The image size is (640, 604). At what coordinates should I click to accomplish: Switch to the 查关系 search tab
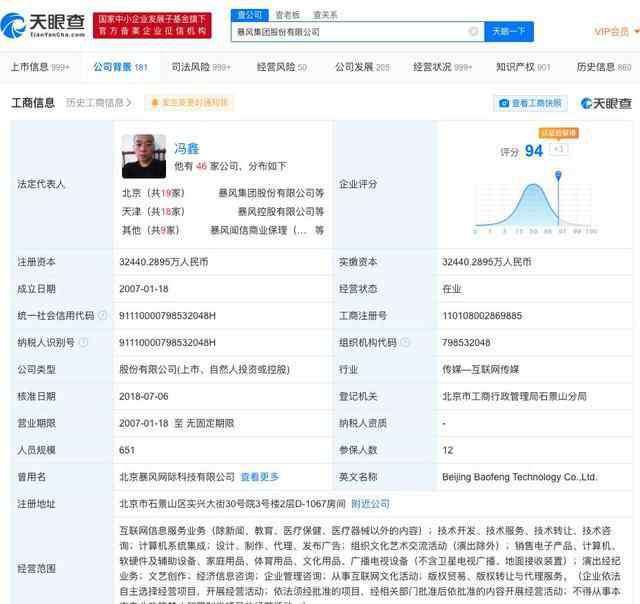tap(325, 15)
